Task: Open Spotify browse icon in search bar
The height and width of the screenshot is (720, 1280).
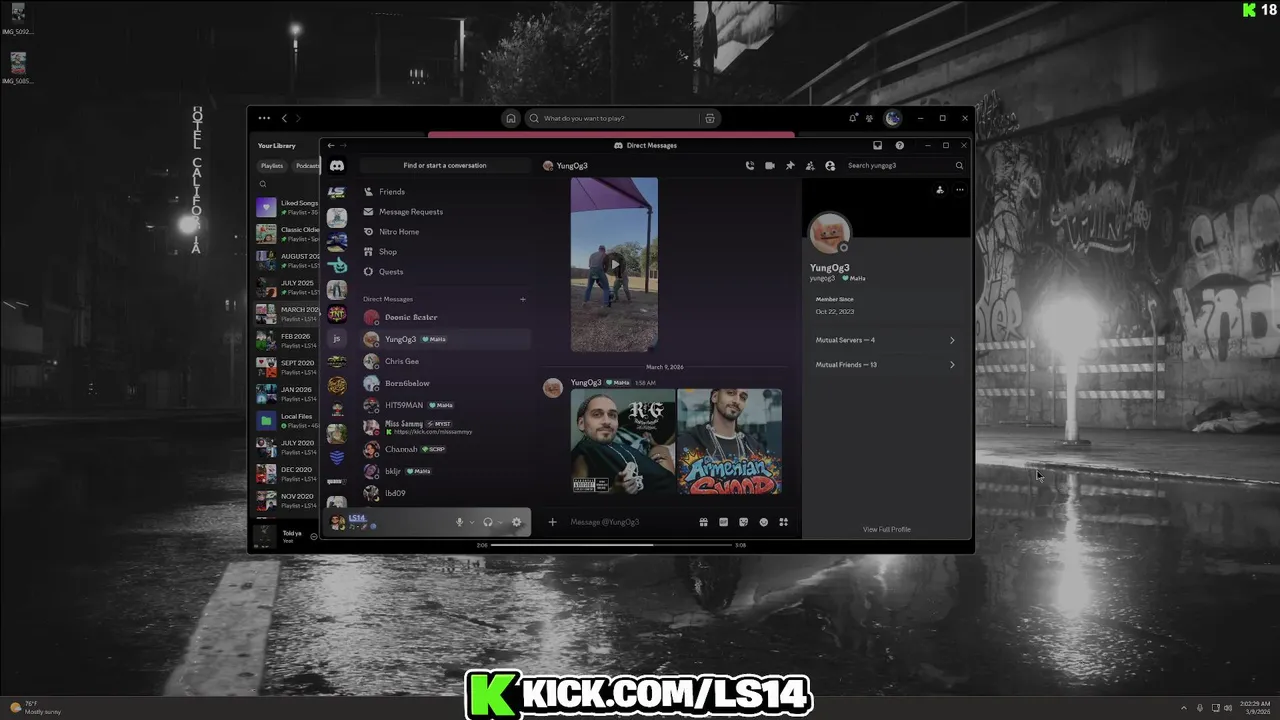Action: pos(710,118)
